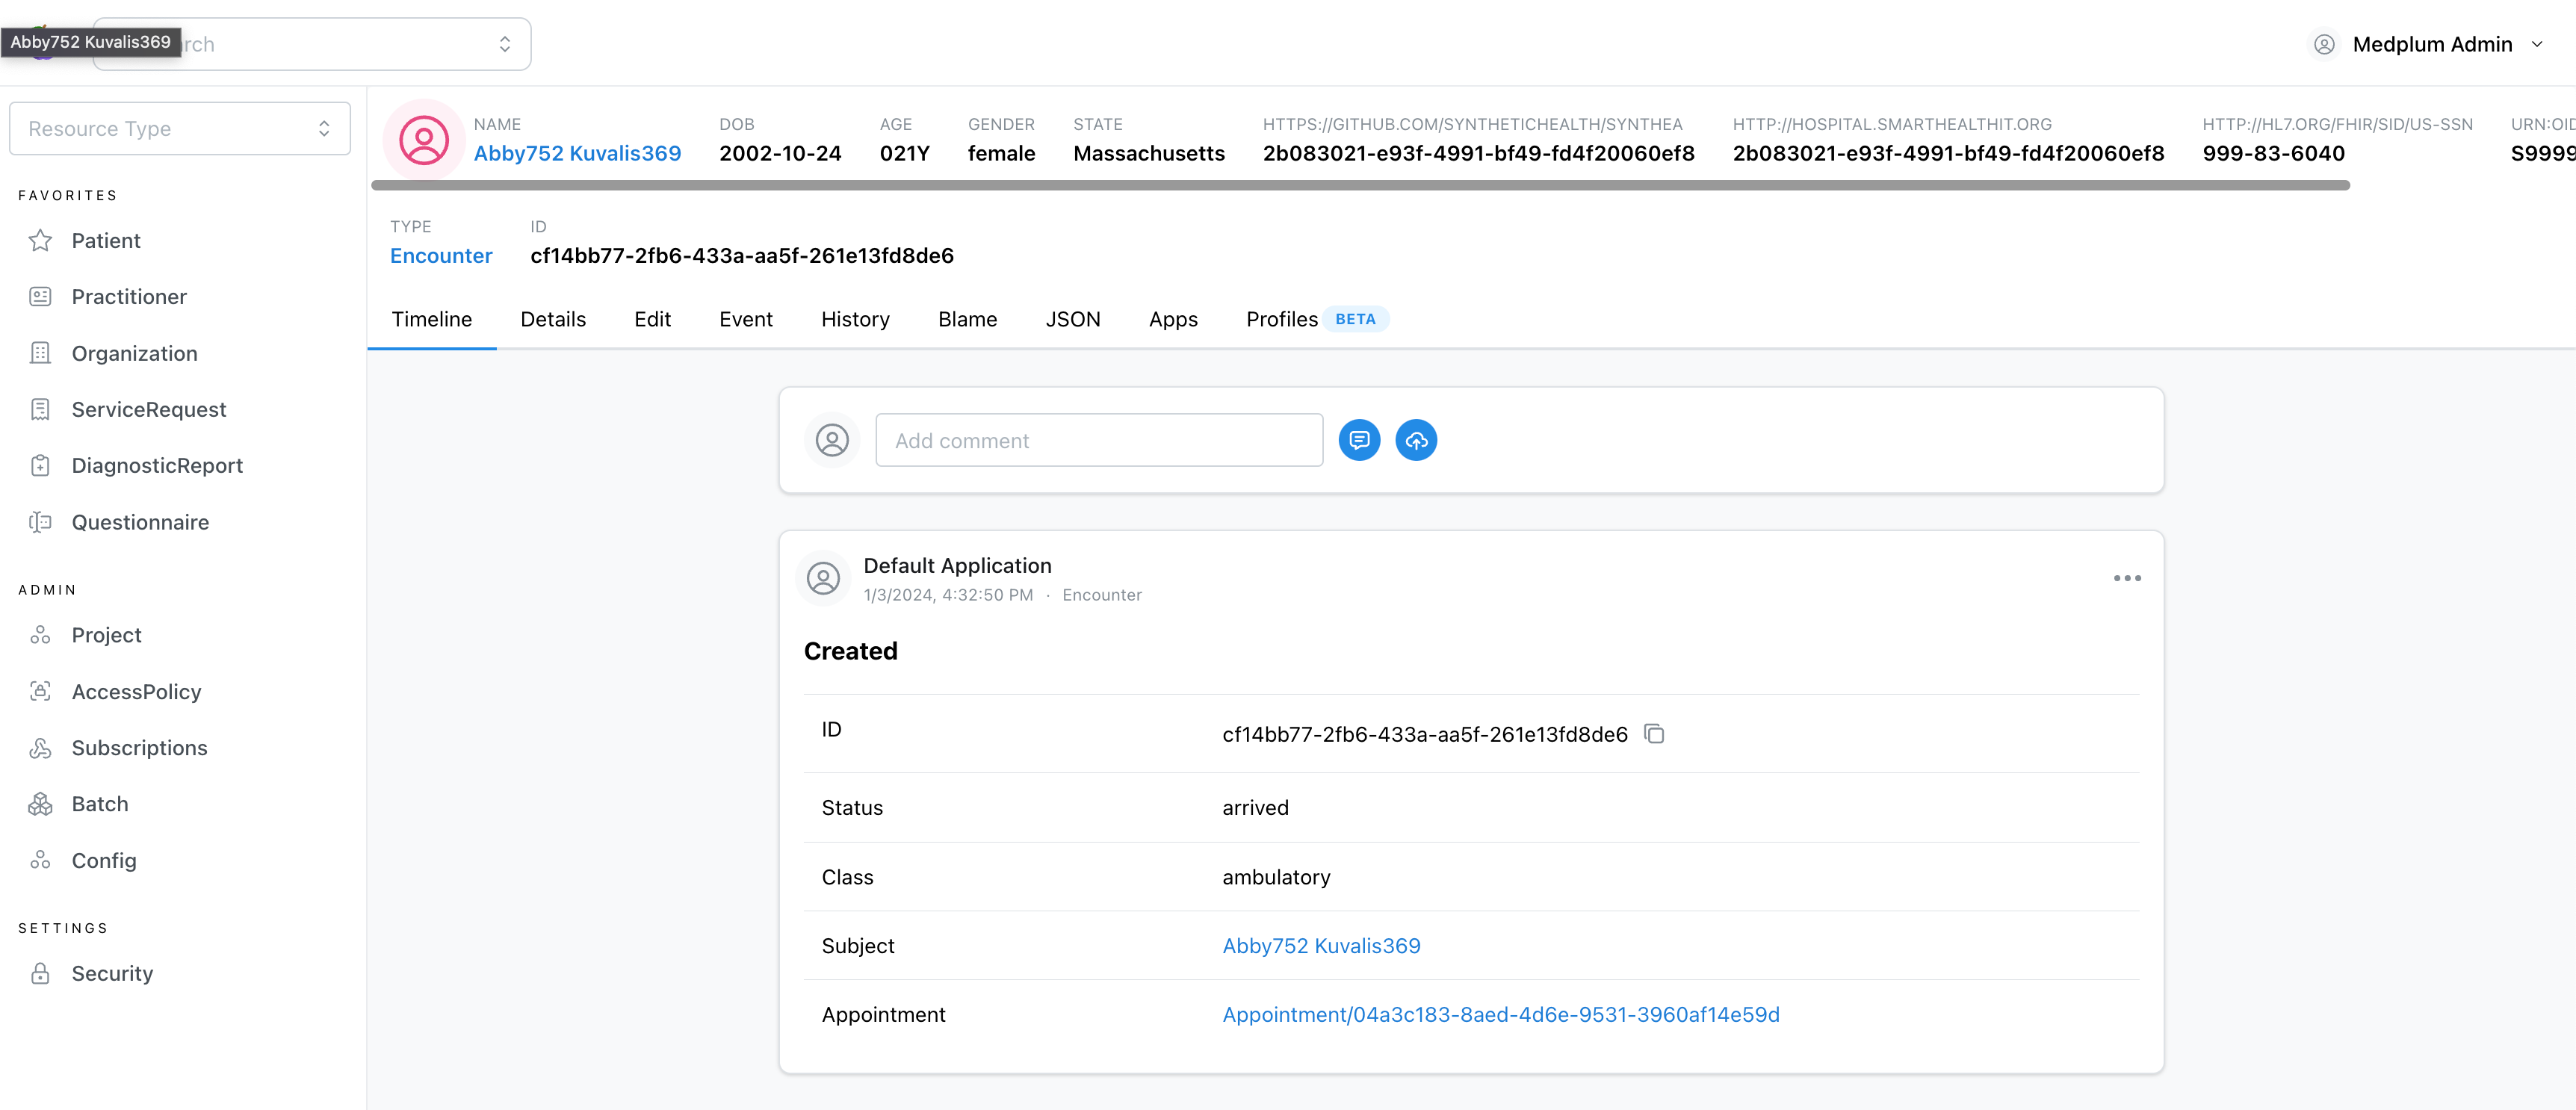Expand the Medplum Admin user menu chevron
The height and width of the screenshot is (1110, 2576).
[x=2537, y=44]
